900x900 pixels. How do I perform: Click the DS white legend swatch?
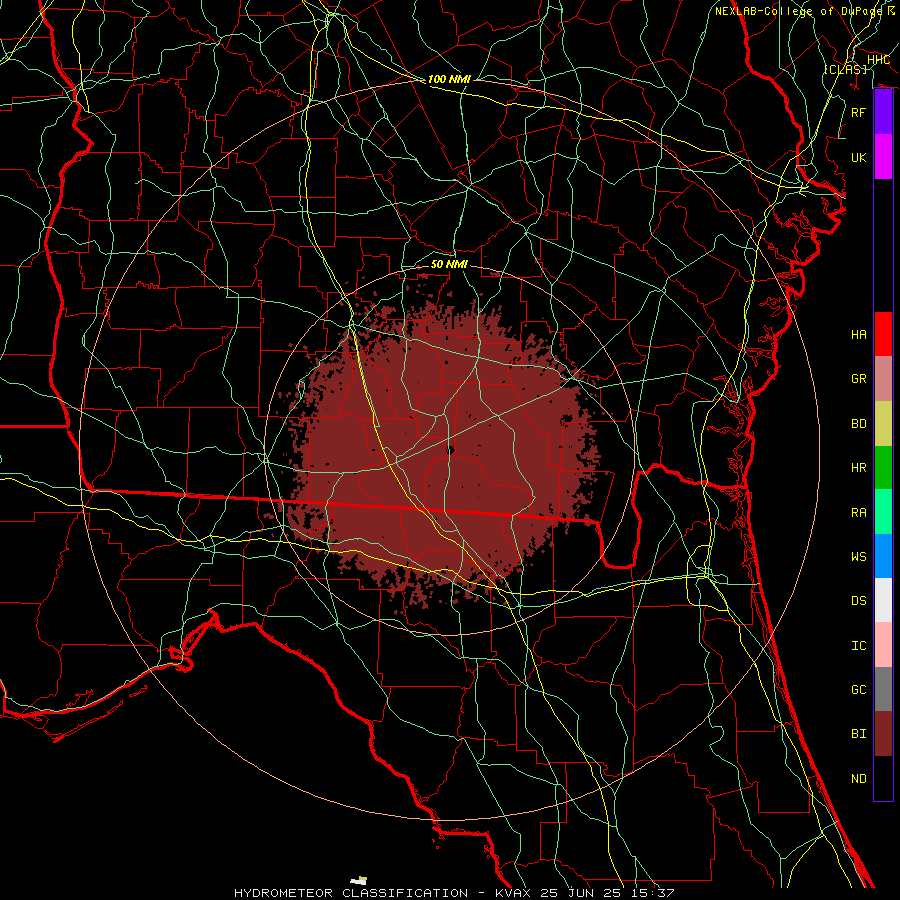pyautogui.click(x=883, y=600)
